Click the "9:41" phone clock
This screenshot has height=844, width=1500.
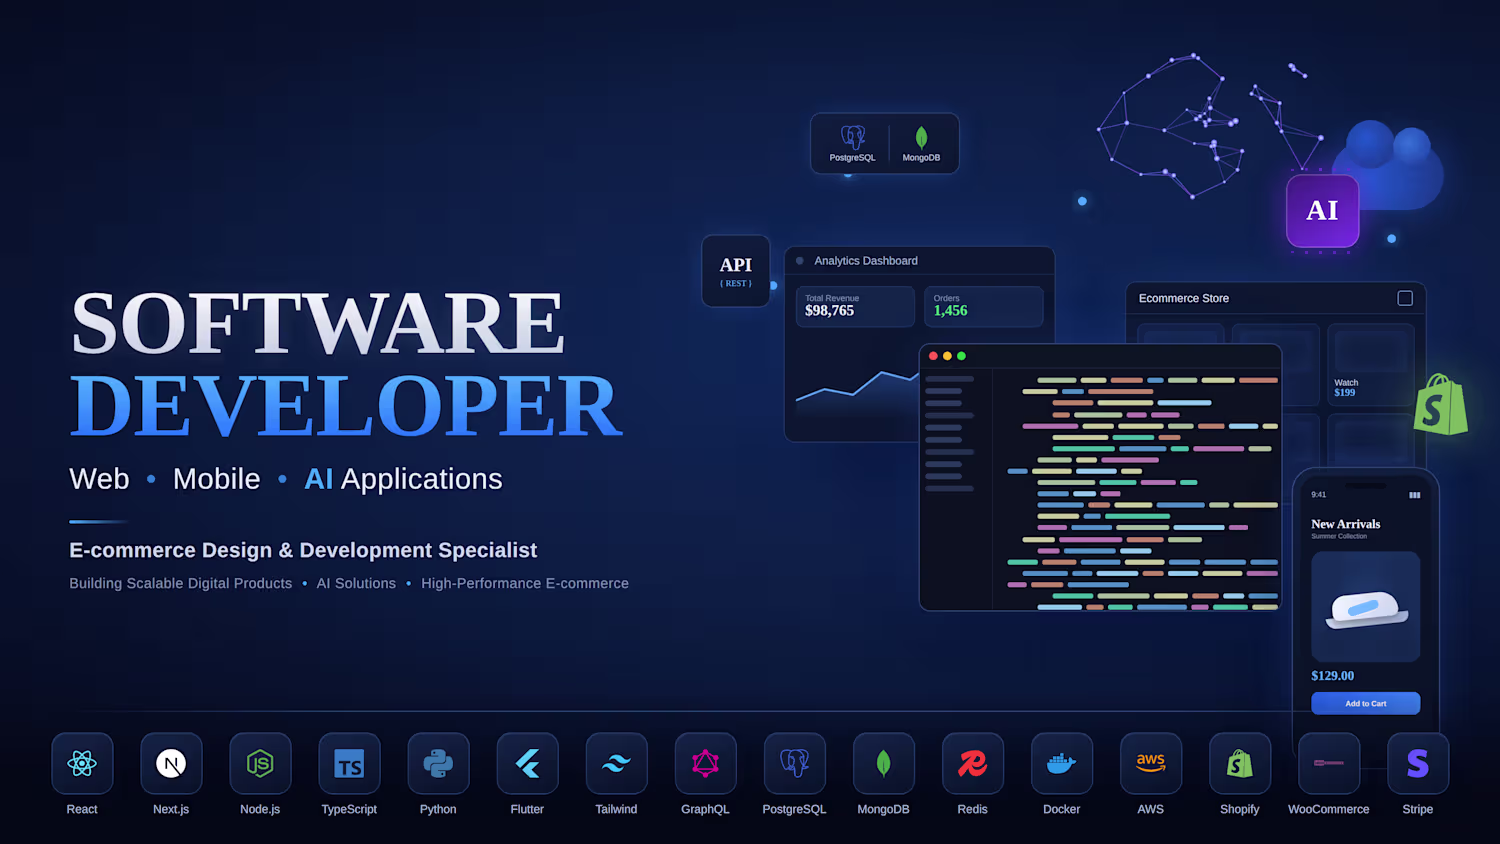click(1319, 495)
